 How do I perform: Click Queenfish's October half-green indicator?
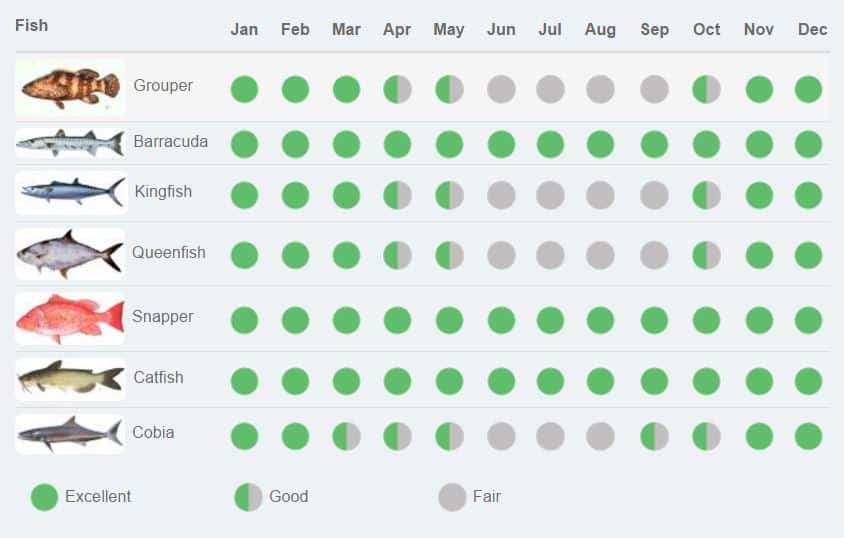(706, 255)
